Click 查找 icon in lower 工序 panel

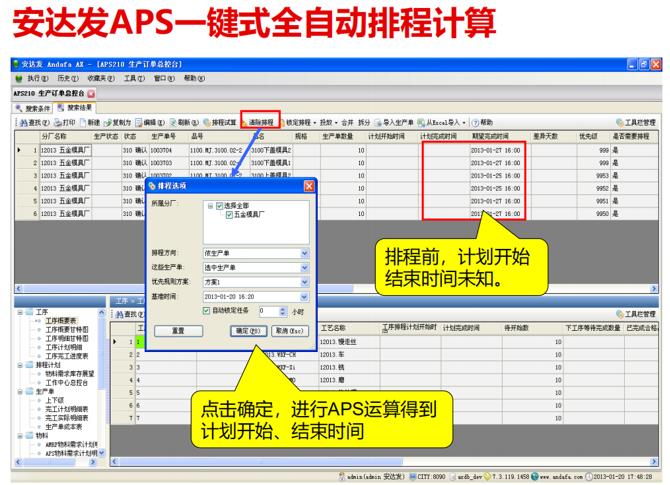(120, 315)
